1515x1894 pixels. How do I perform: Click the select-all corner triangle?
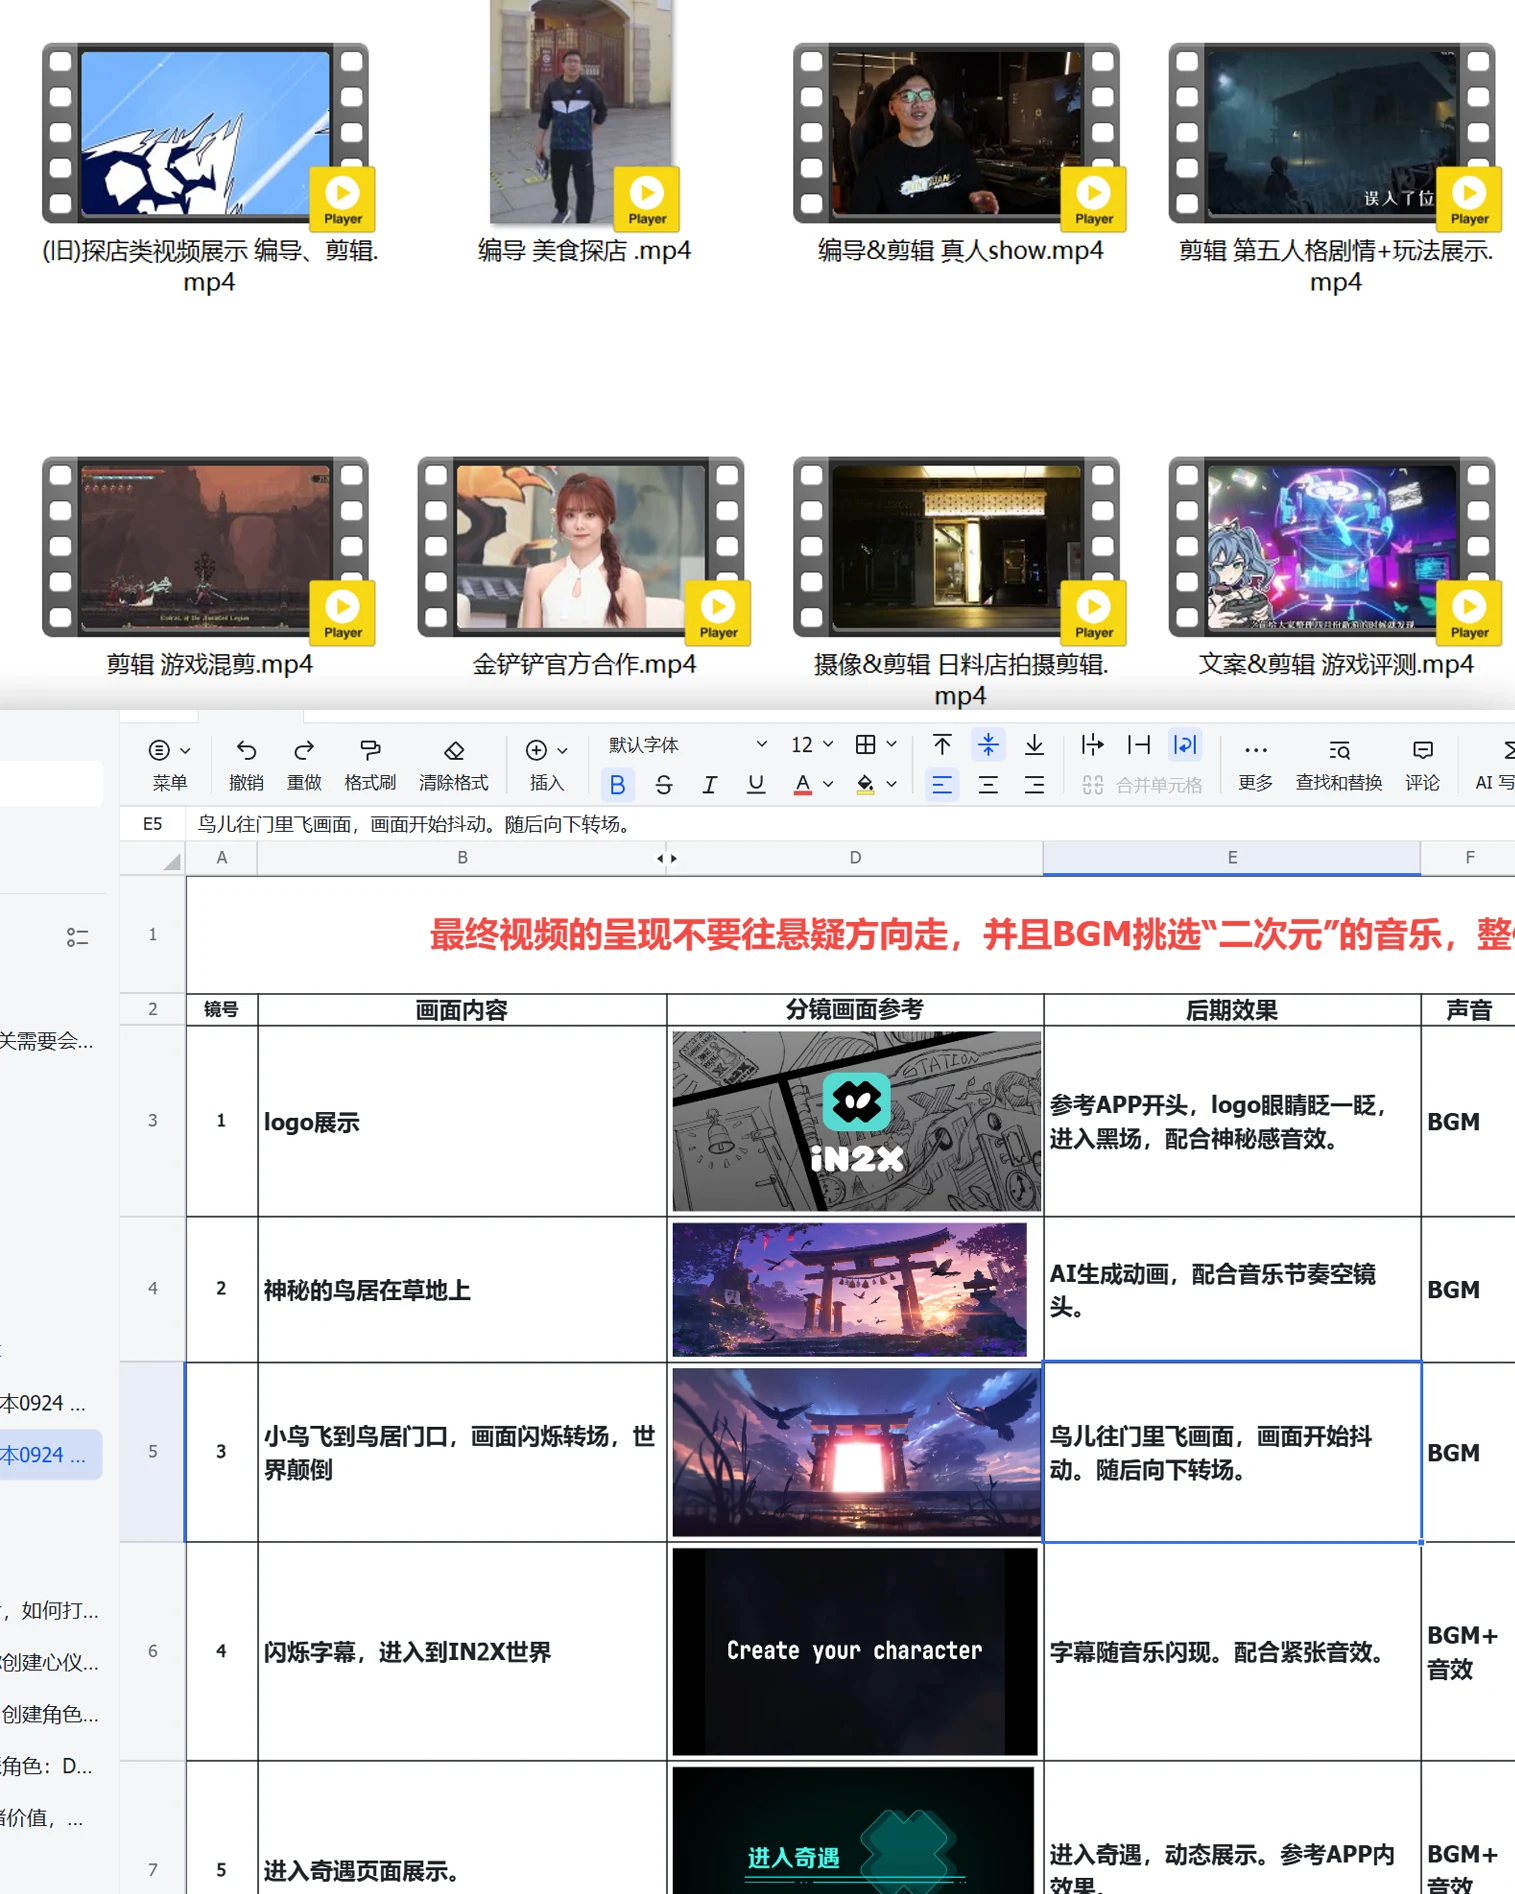[172, 861]
